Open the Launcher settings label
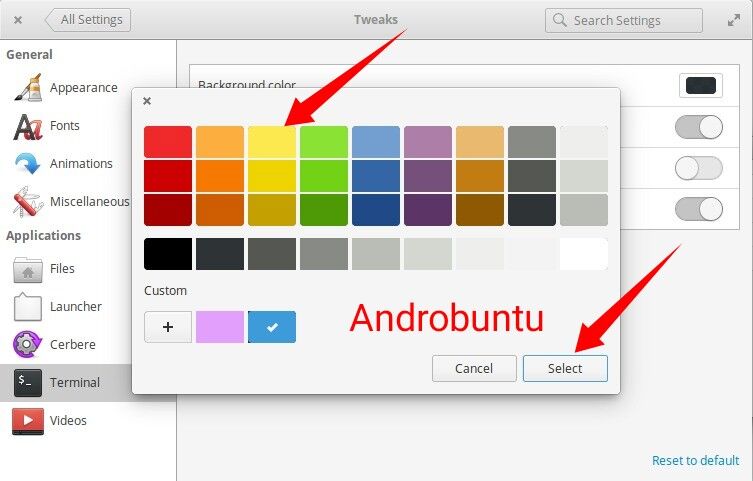The image size is (753, 481). tap(76, 307)
